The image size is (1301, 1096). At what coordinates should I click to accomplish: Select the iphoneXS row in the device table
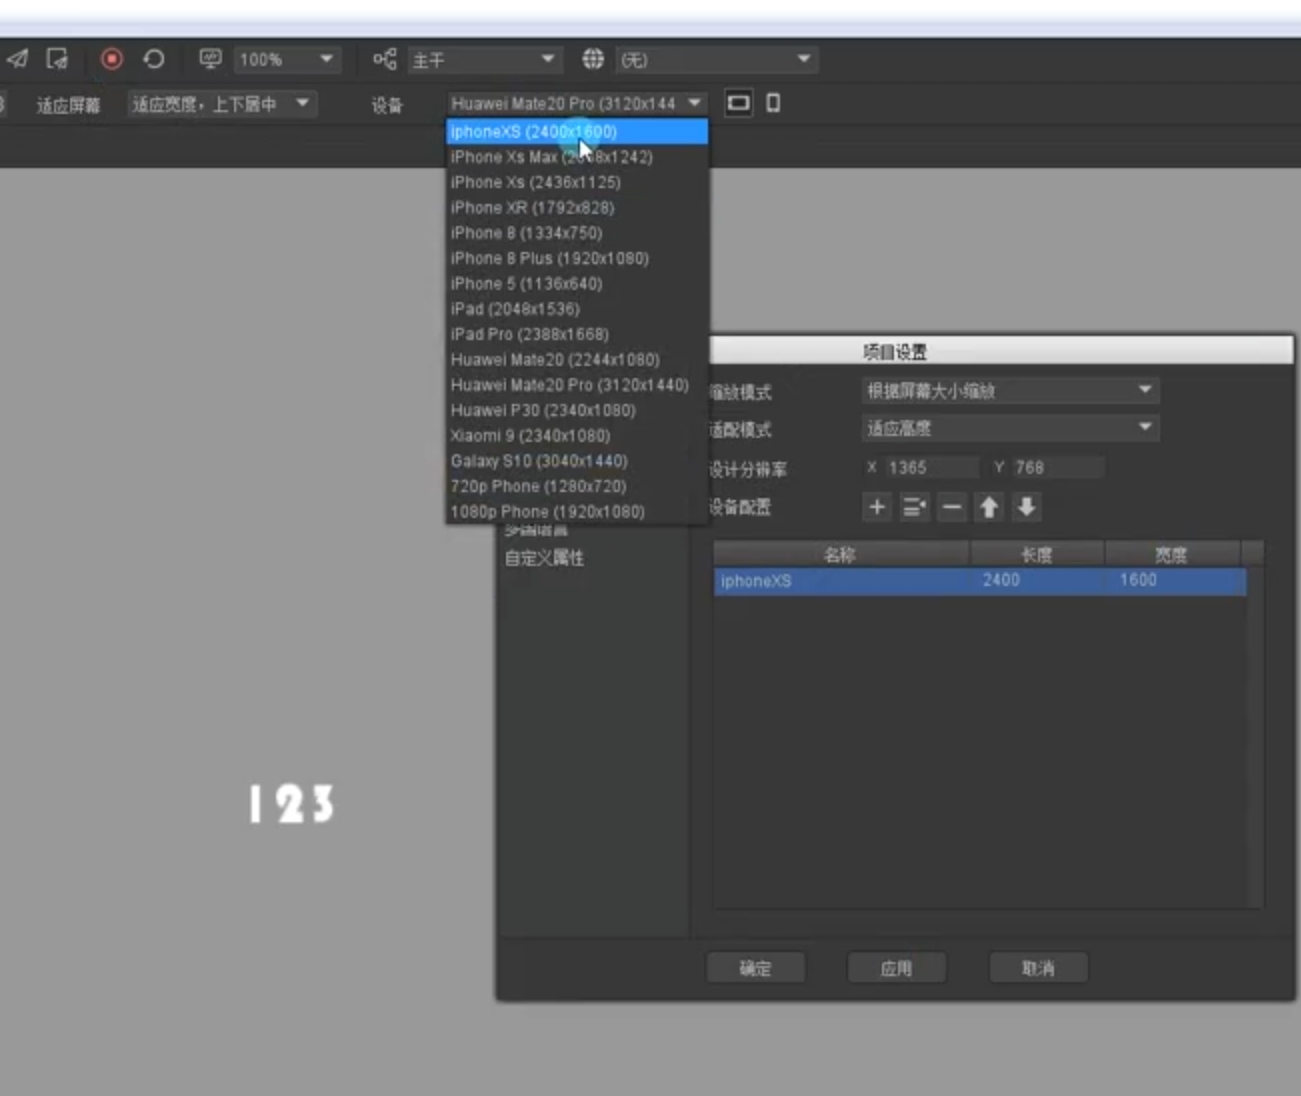[x=980, y=581]
